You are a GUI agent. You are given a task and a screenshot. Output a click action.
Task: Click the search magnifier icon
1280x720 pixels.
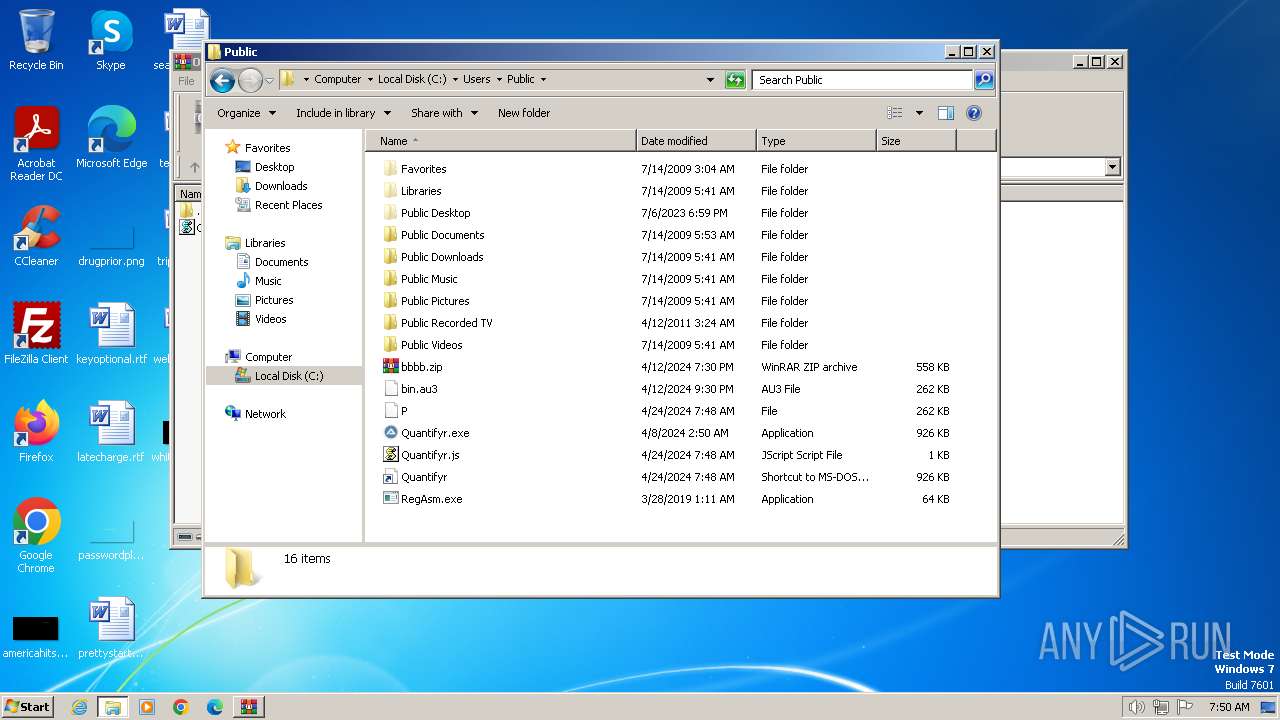pos(984,80)
